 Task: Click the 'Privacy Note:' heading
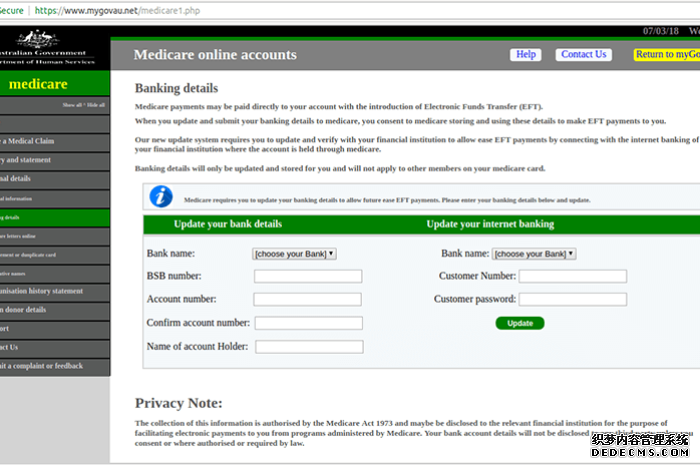[179, 403]
